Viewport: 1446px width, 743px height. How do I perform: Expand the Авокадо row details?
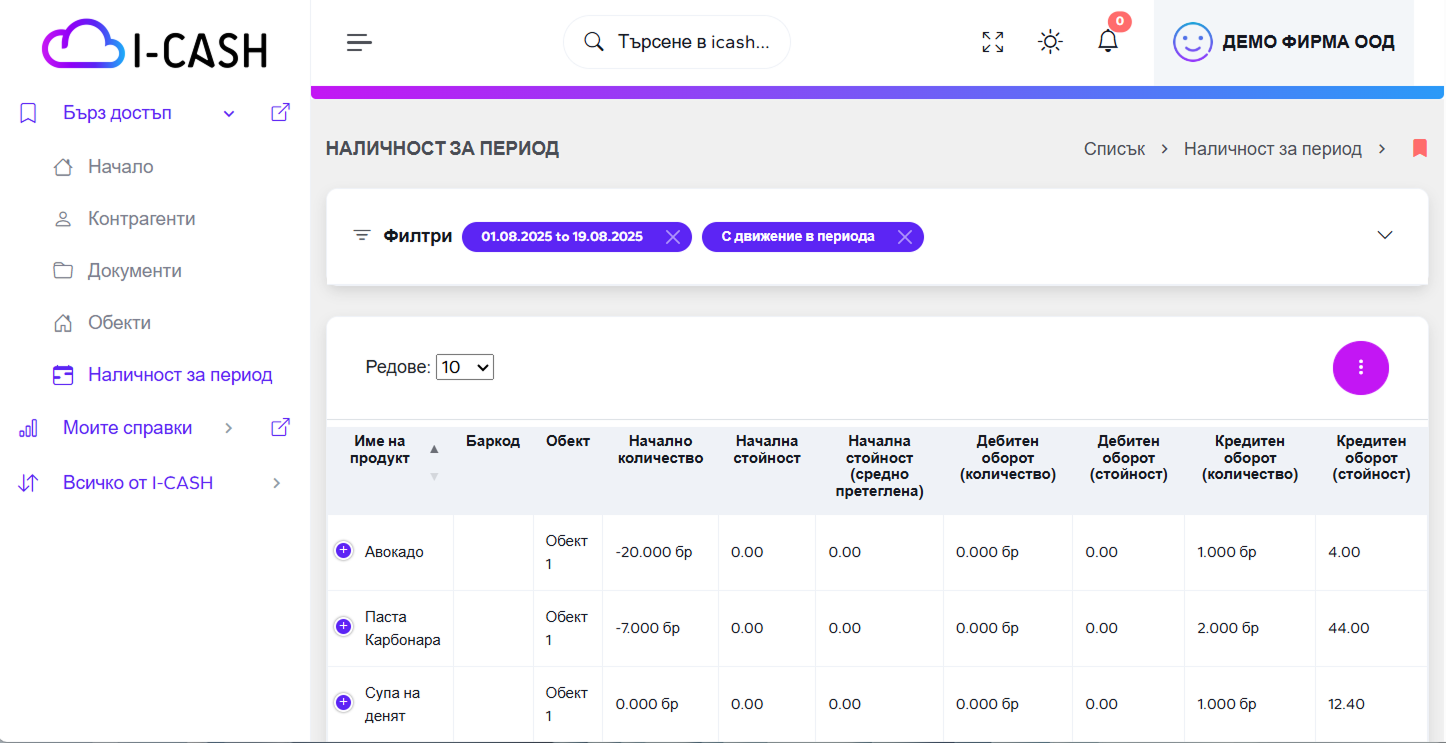pyautogui.click(x=343, y=551)
